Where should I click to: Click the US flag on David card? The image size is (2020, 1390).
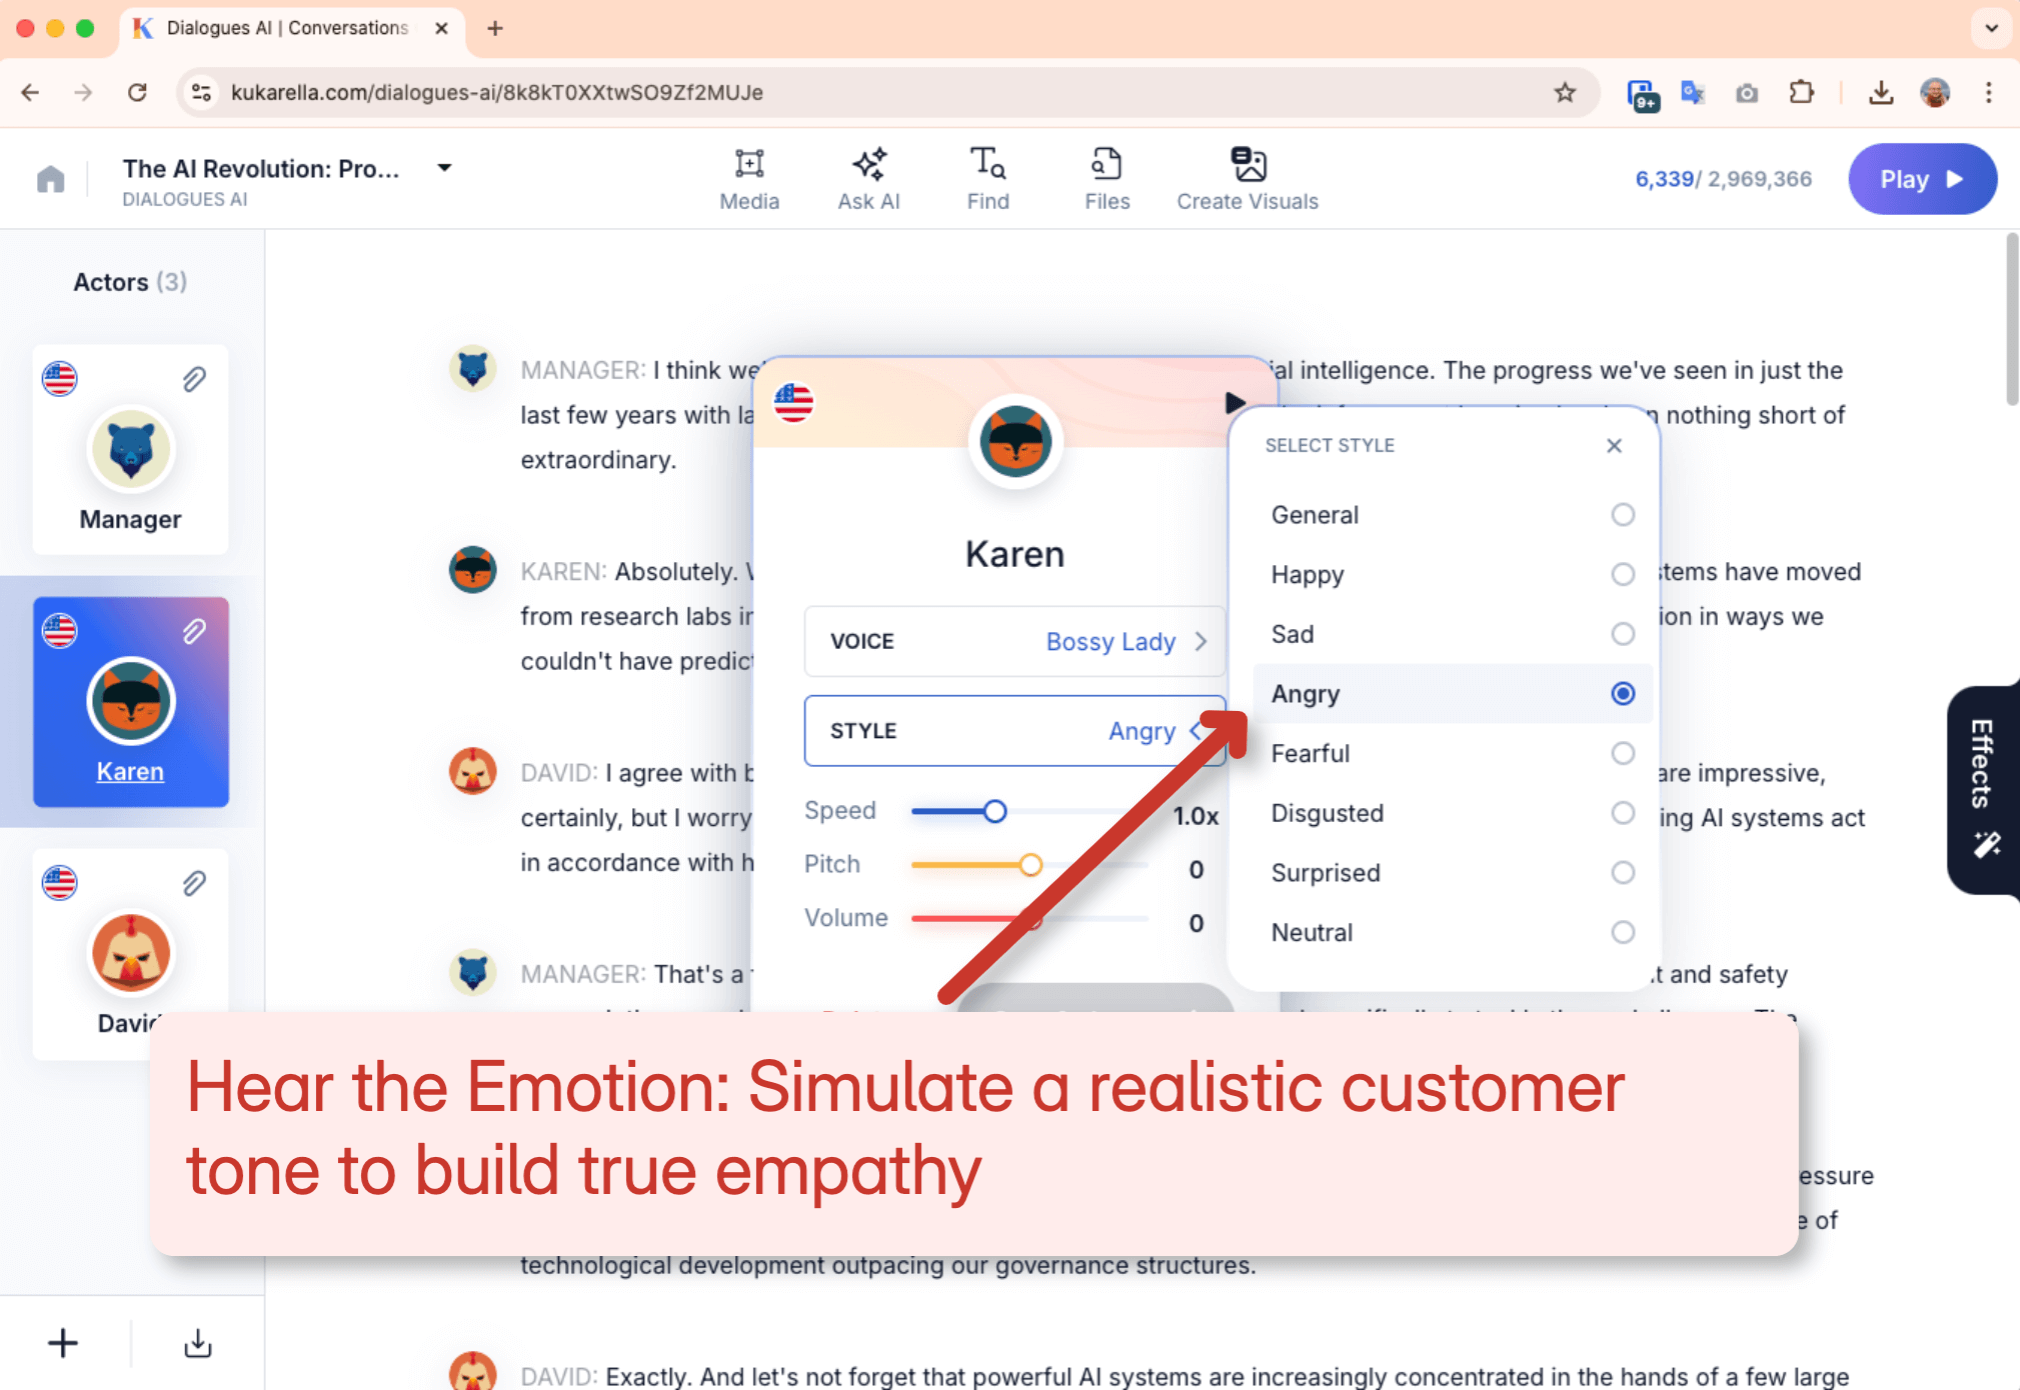(x=60, y=883)
